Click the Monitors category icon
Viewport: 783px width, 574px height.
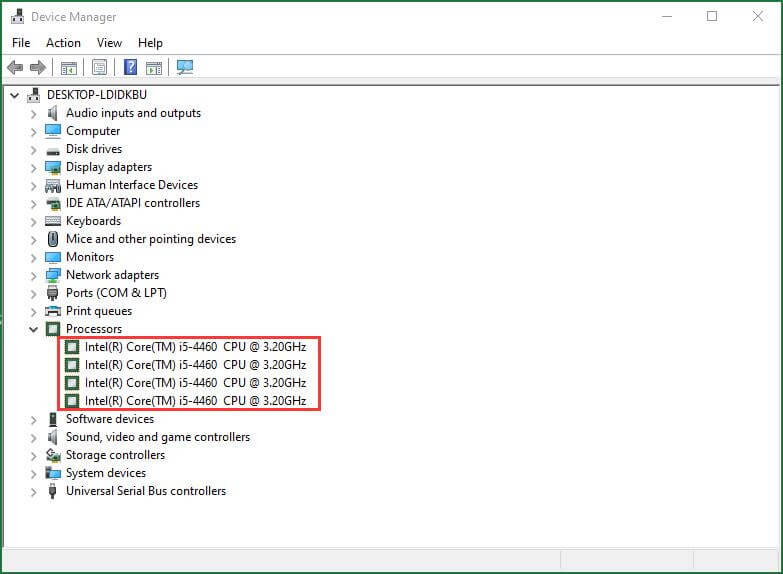(53, 257)
